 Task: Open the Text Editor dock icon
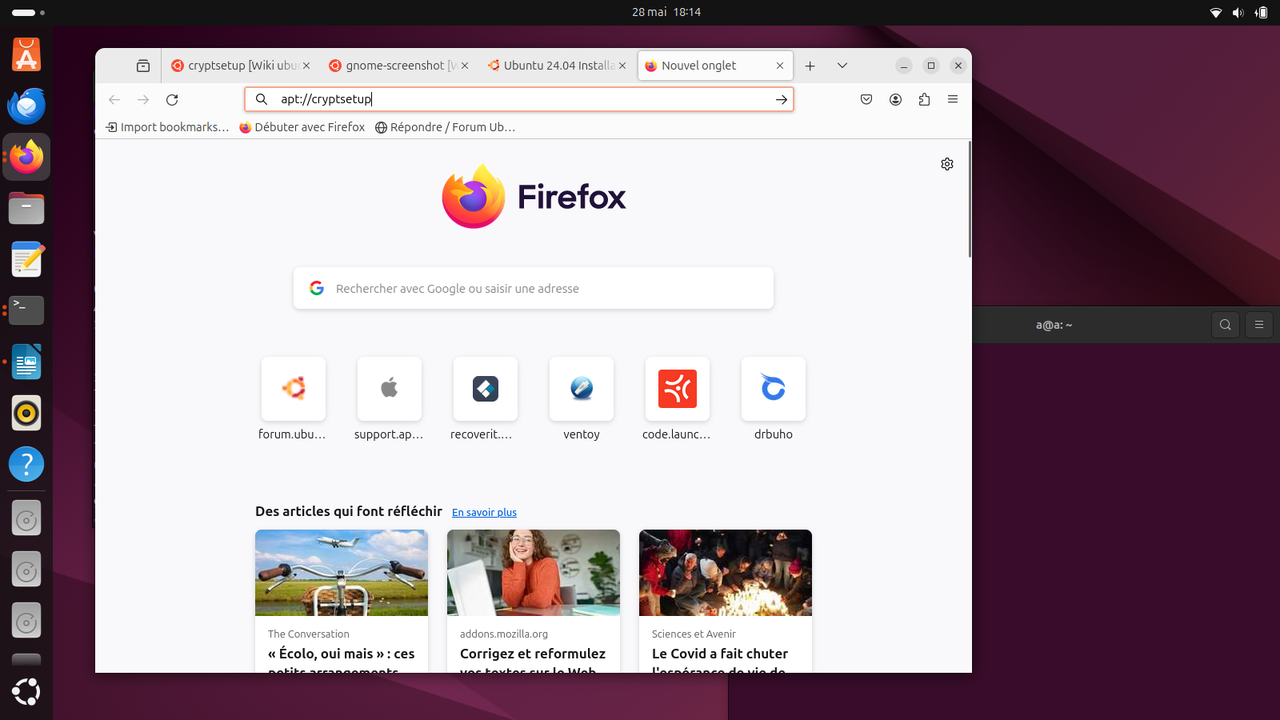click(27, 260)
